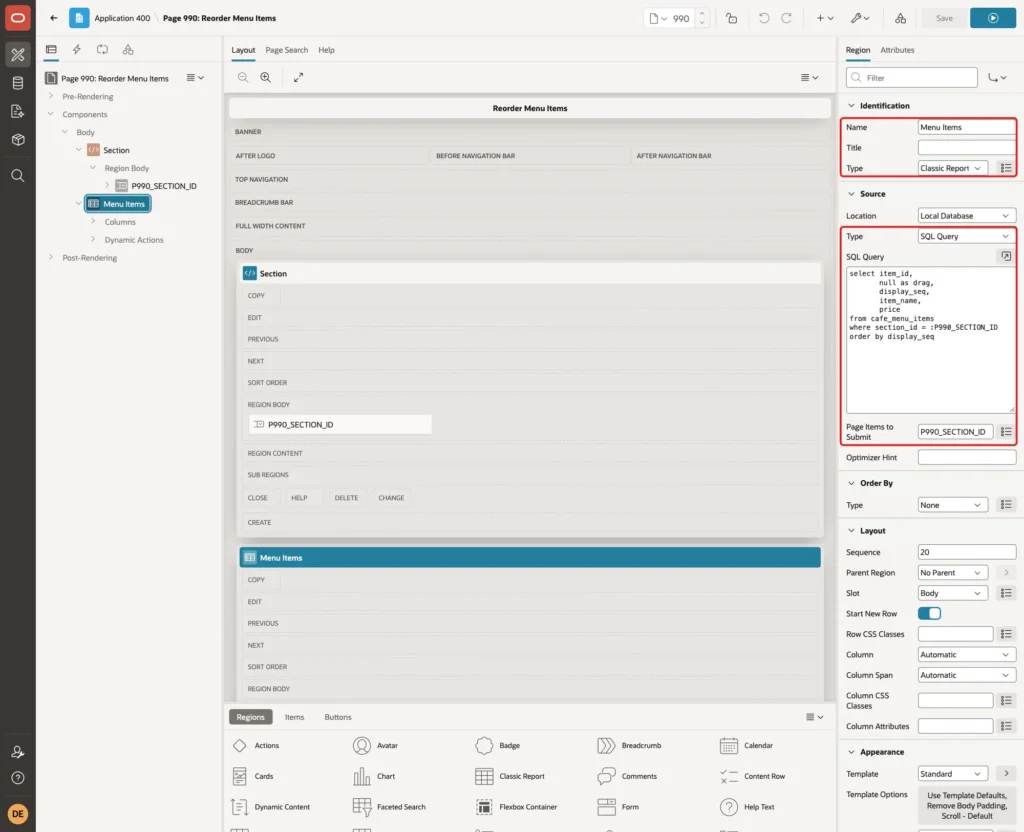Open layout menu at top right

click(x=809, y=77)
